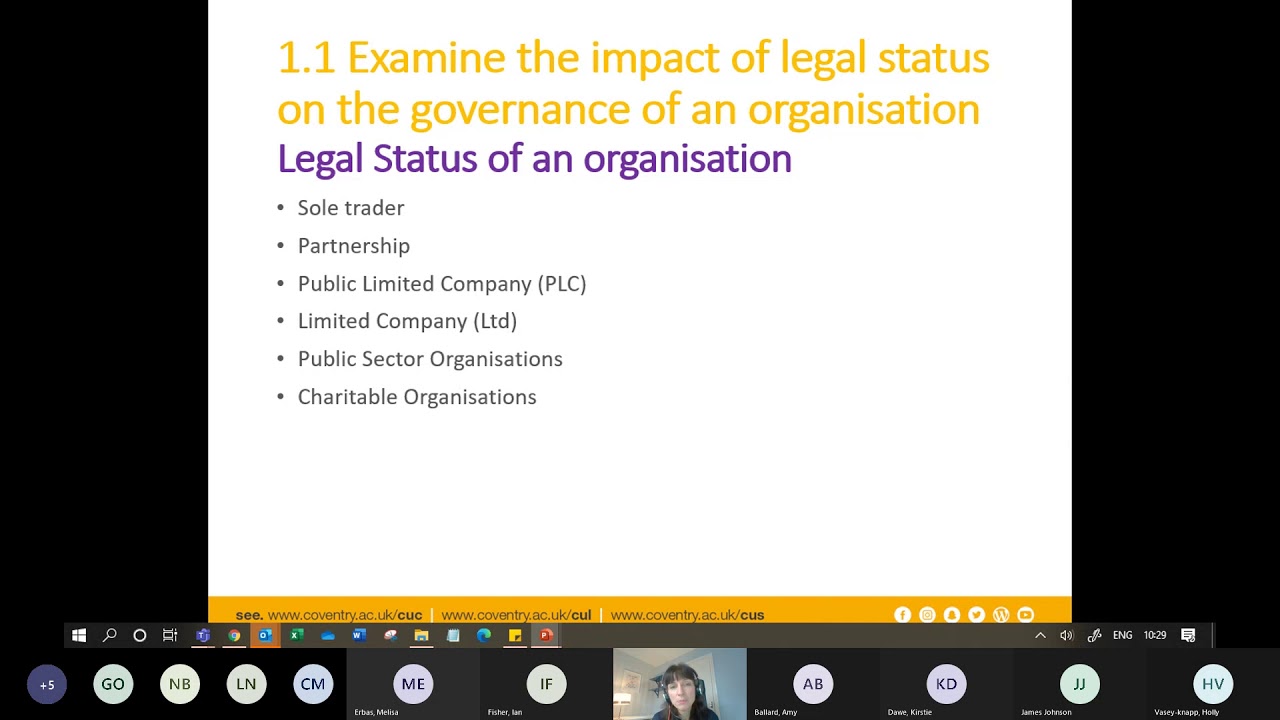Open Microsoft Edge from taskbar
Image resolution: width=1280 pixels, height=720 pixels.
(484, 635)
